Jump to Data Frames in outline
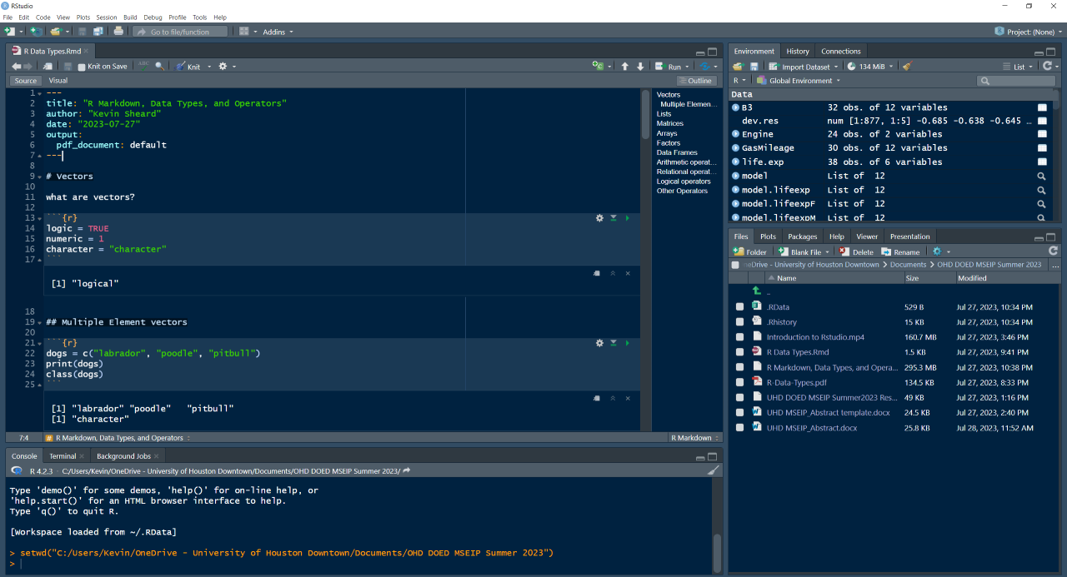The height and width of the screenshot is (577, 1067). (x=676, y=152)
